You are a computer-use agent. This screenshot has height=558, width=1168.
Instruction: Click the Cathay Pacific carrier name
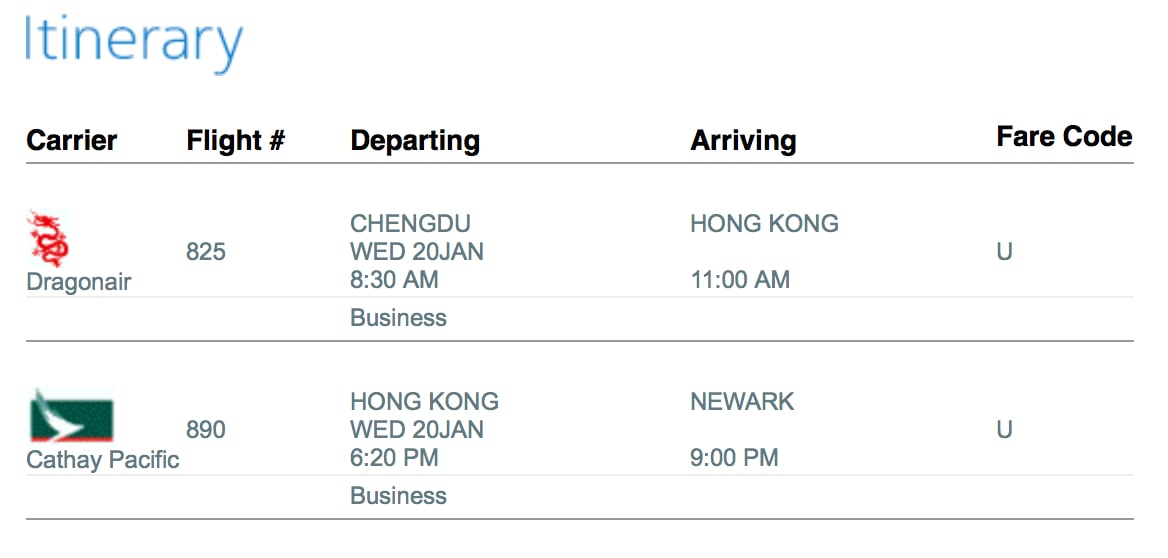point(103,460)
